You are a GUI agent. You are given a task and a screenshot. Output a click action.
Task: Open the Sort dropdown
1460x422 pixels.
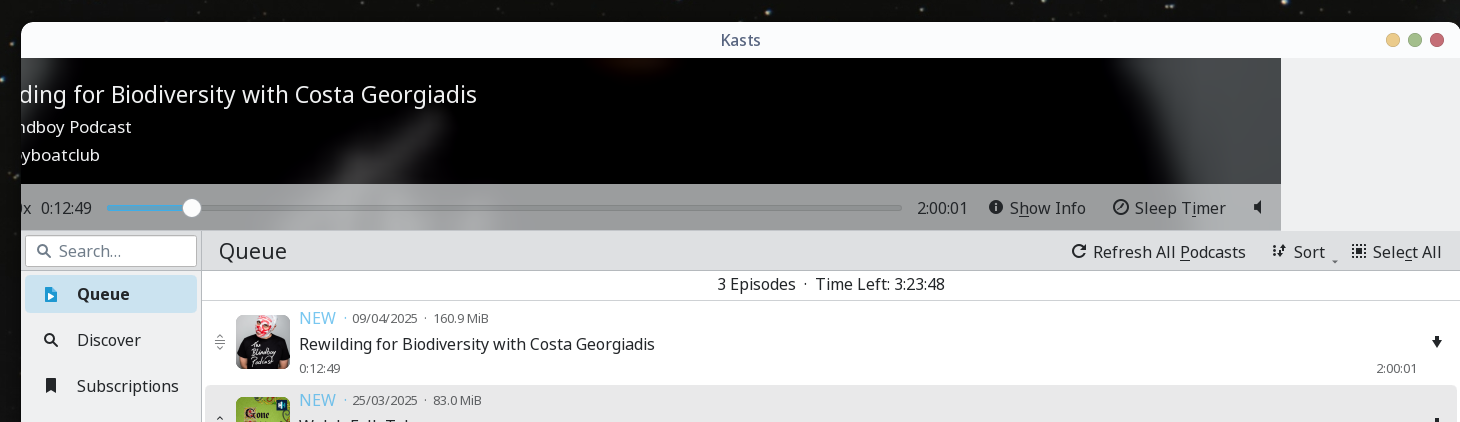(x=1305, y=252)
